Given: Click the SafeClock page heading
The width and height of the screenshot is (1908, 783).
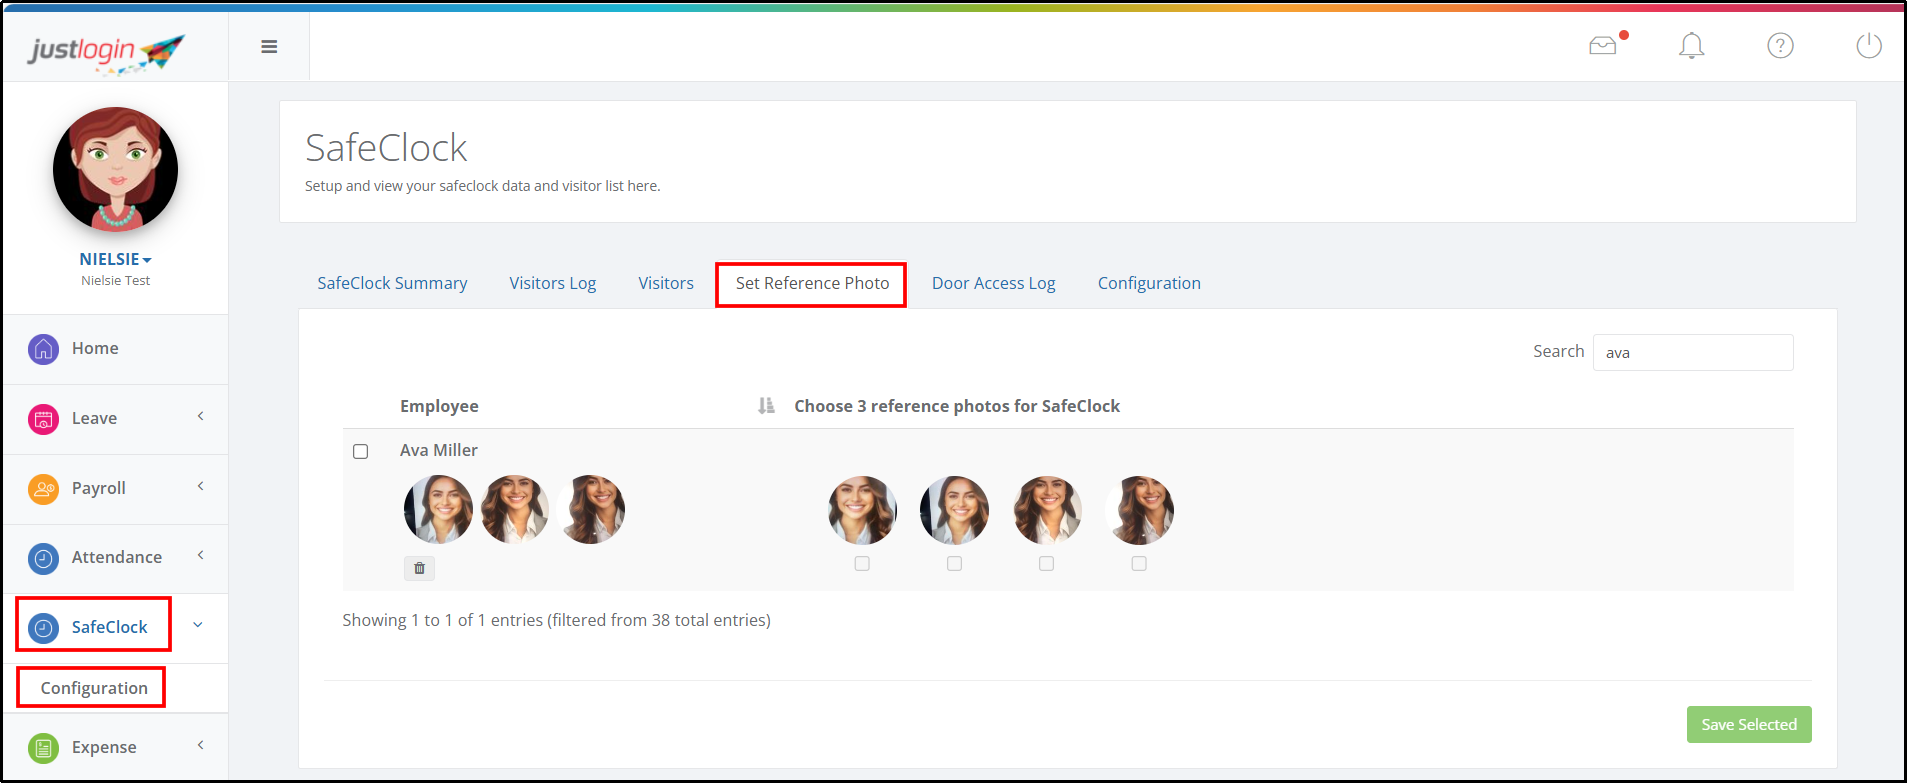Looking at the screenshot, I should [x=386, y=148].
